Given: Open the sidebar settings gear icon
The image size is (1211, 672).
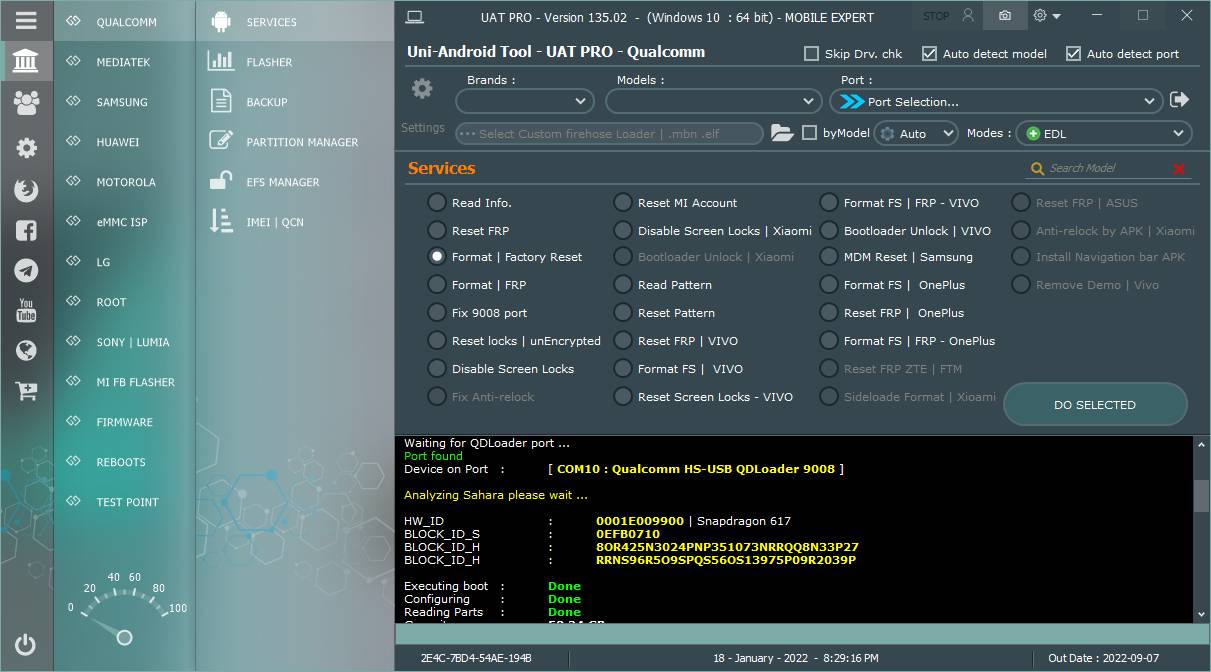Looking at the screenshot, I should click(26, 148).
